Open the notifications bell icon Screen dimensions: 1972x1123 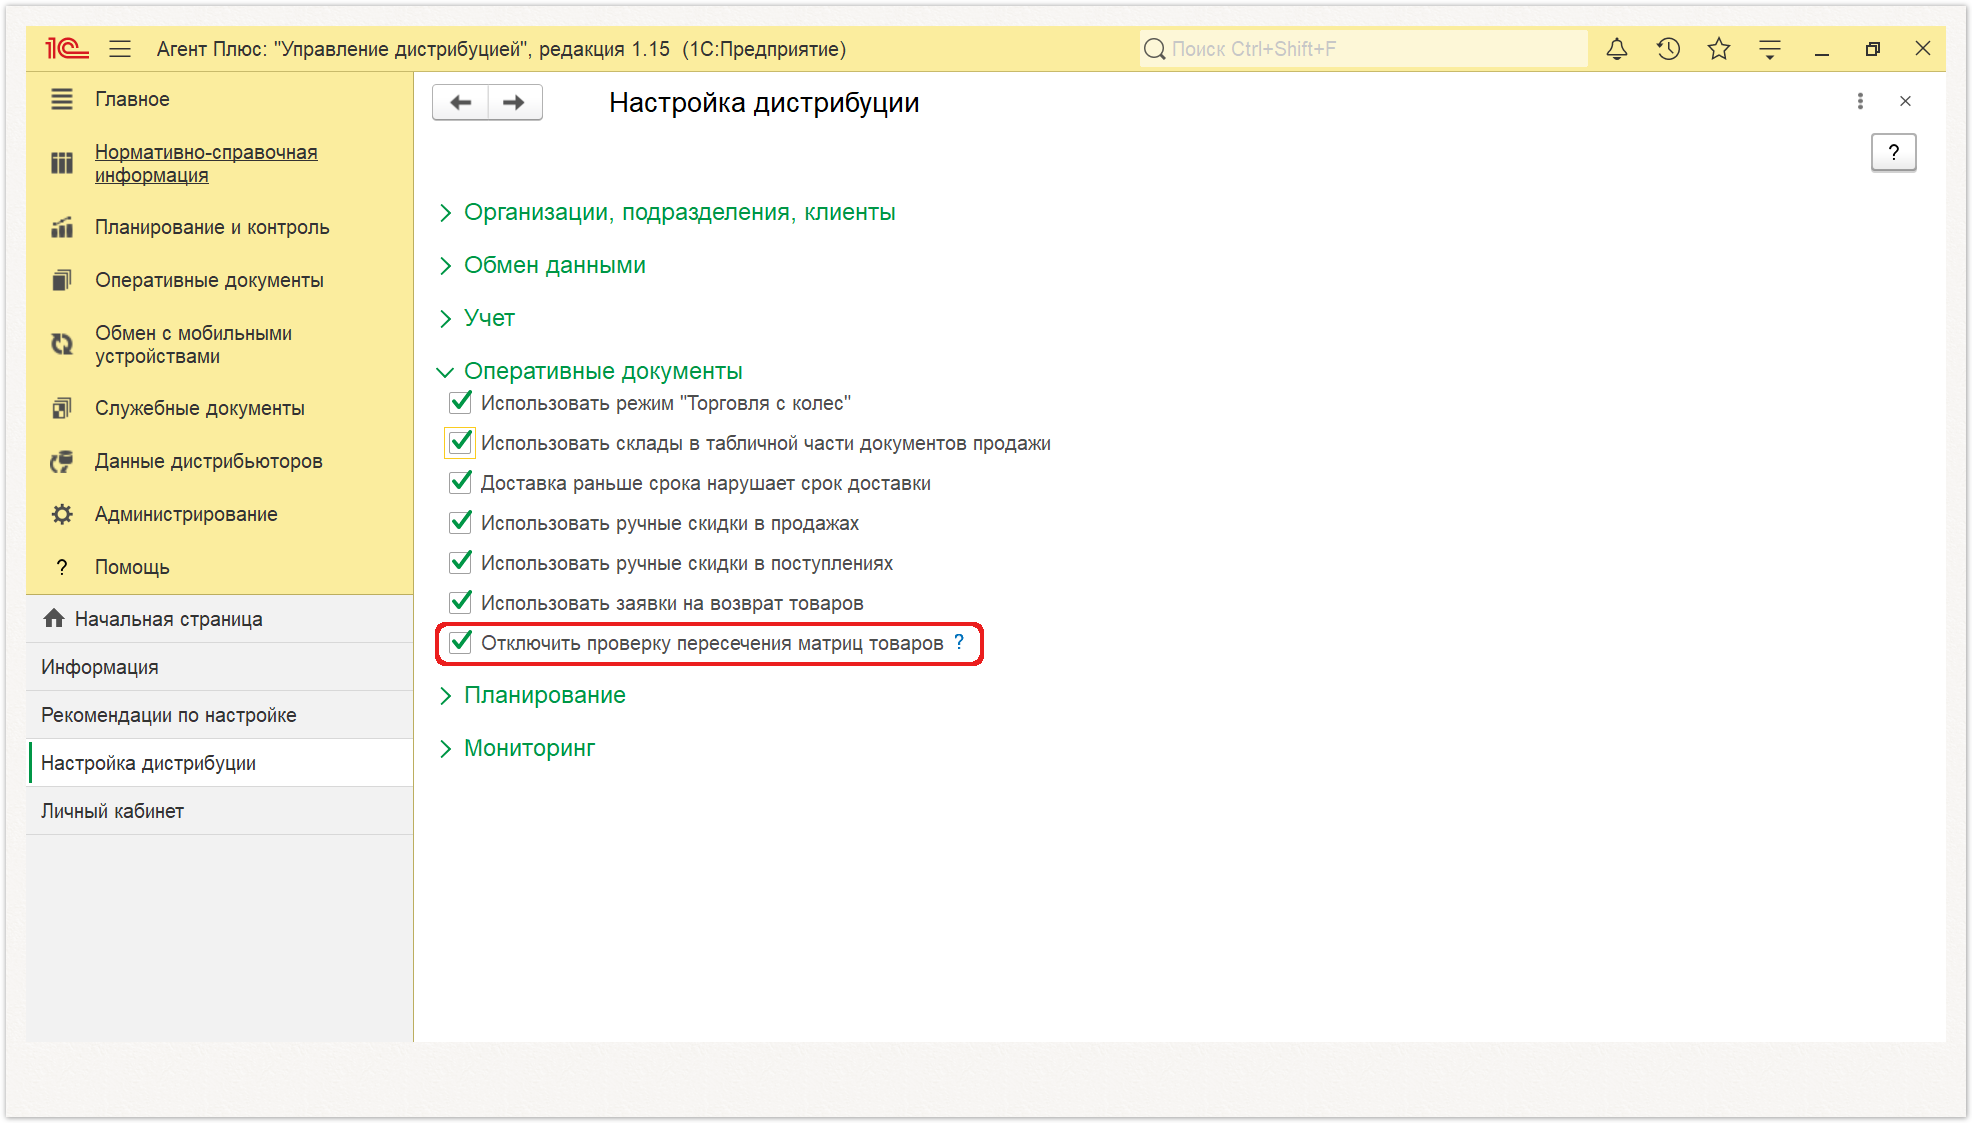pos(1617,49)
